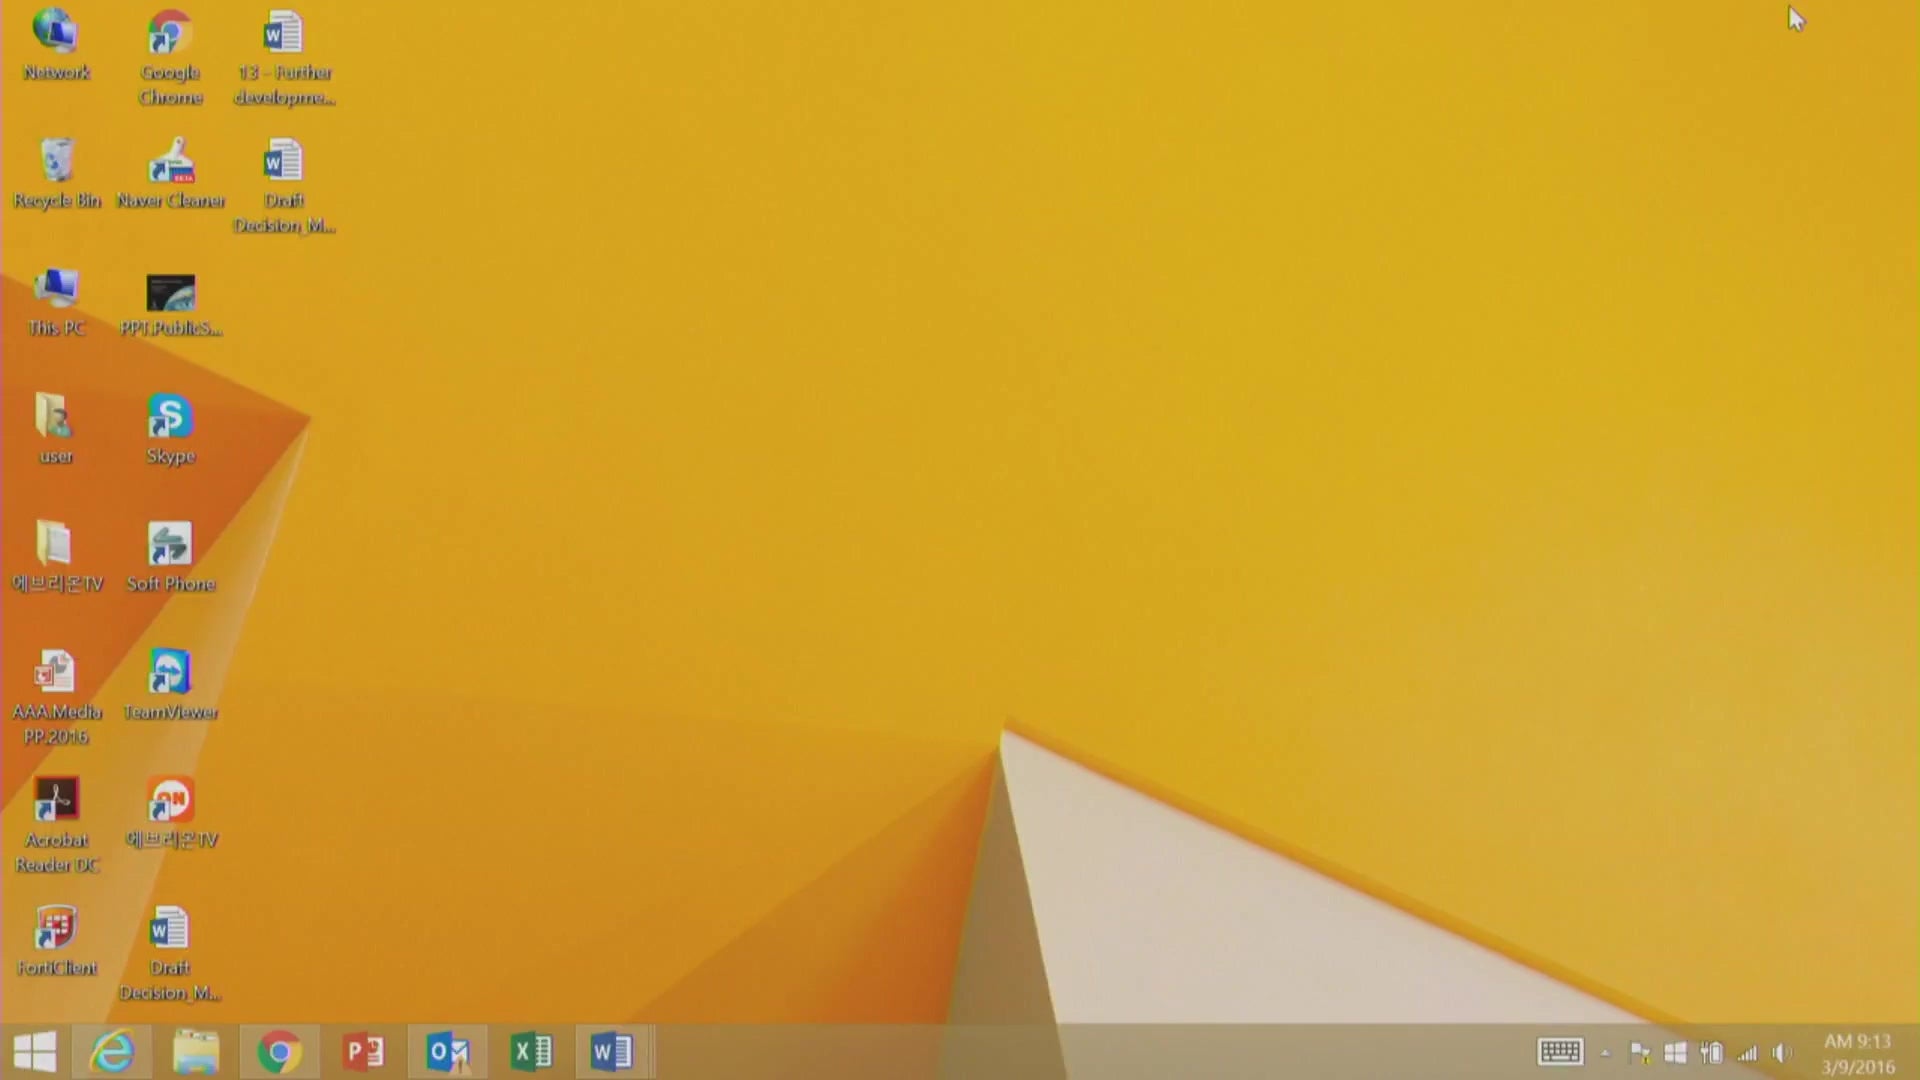This screenshot has width=1920, height=1080.
Task: Open the Action Center flag icon
Action: tap(1640, 1053)
